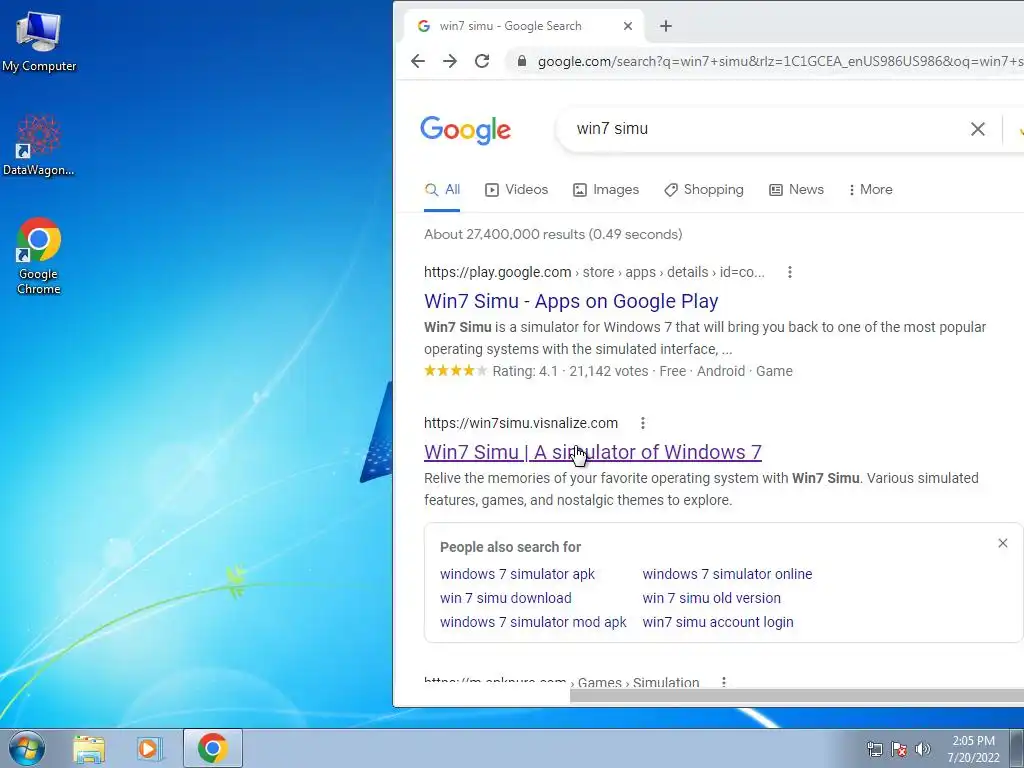
Task: Click the volume speaker tray icon
Action: [x=923, y=749]
